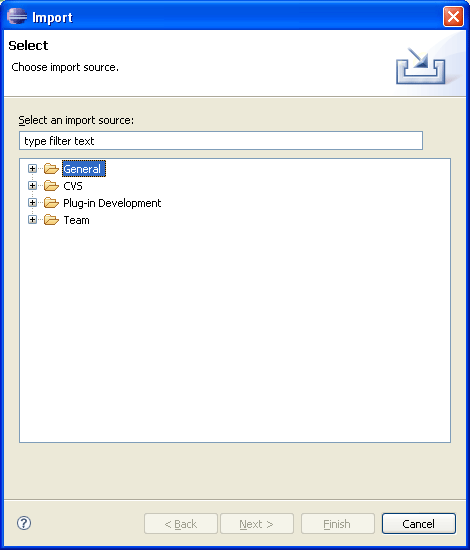
Task: Click the General folder icon
Action: pyautogui.click(x=51, y=169)
